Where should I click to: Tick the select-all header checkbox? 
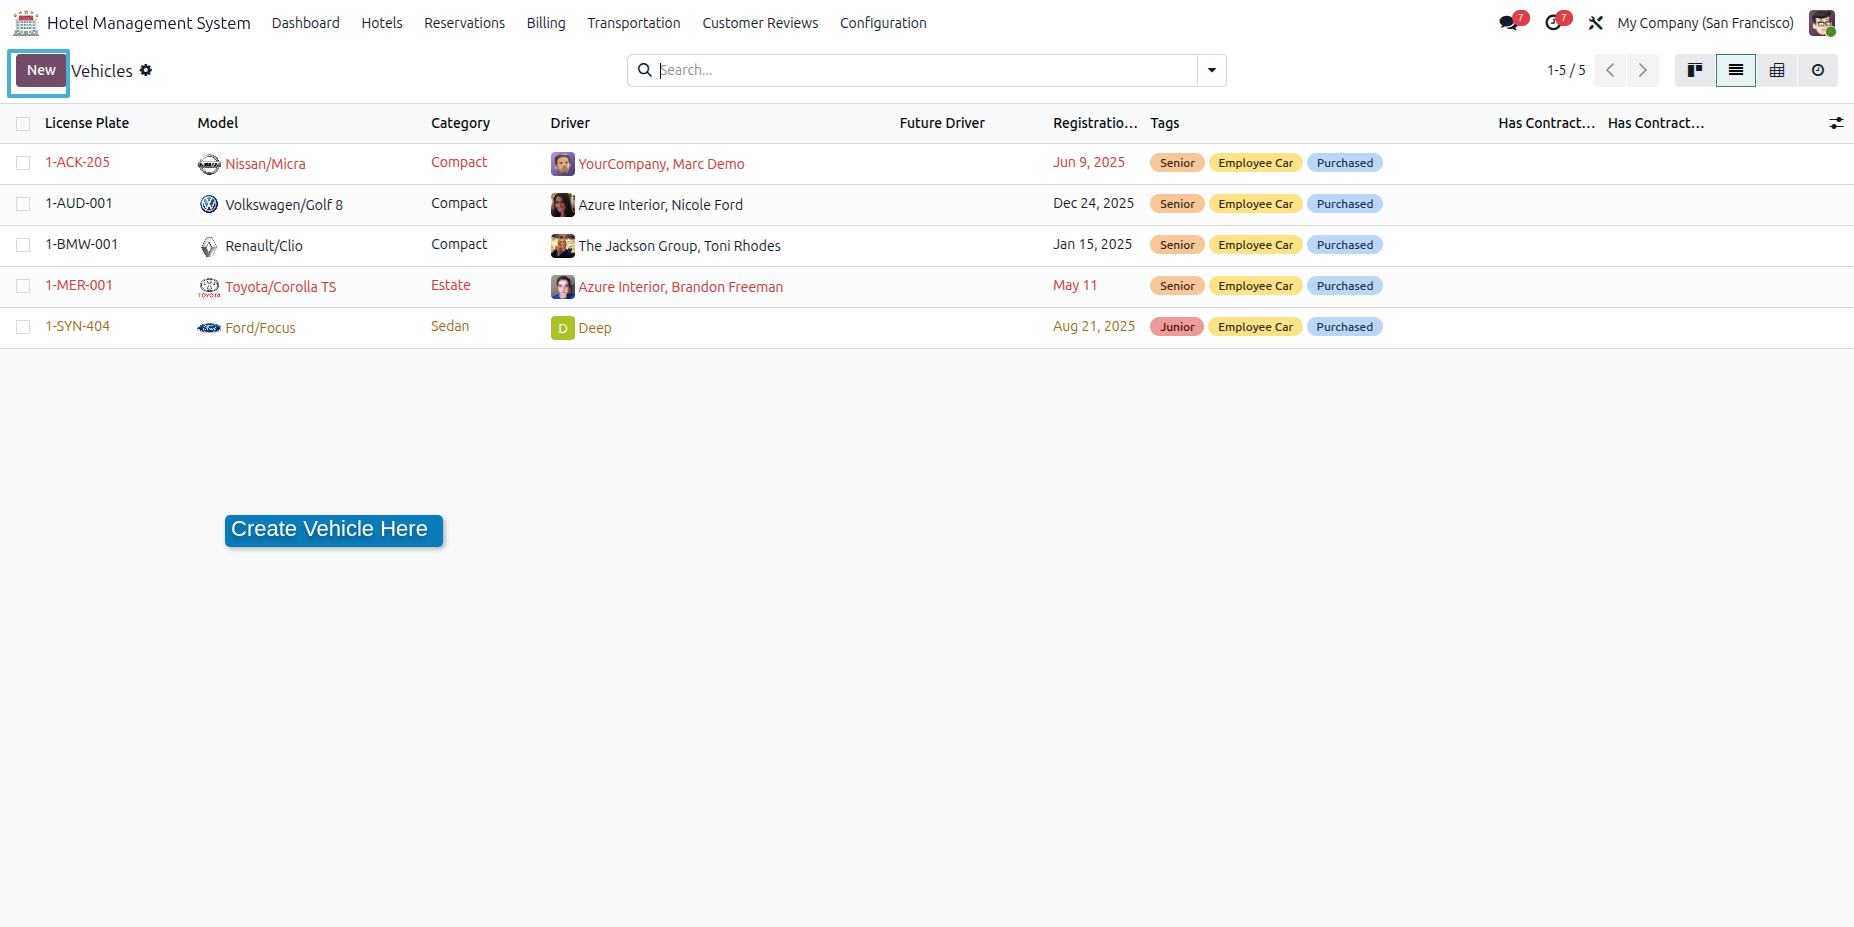point(23,124)
